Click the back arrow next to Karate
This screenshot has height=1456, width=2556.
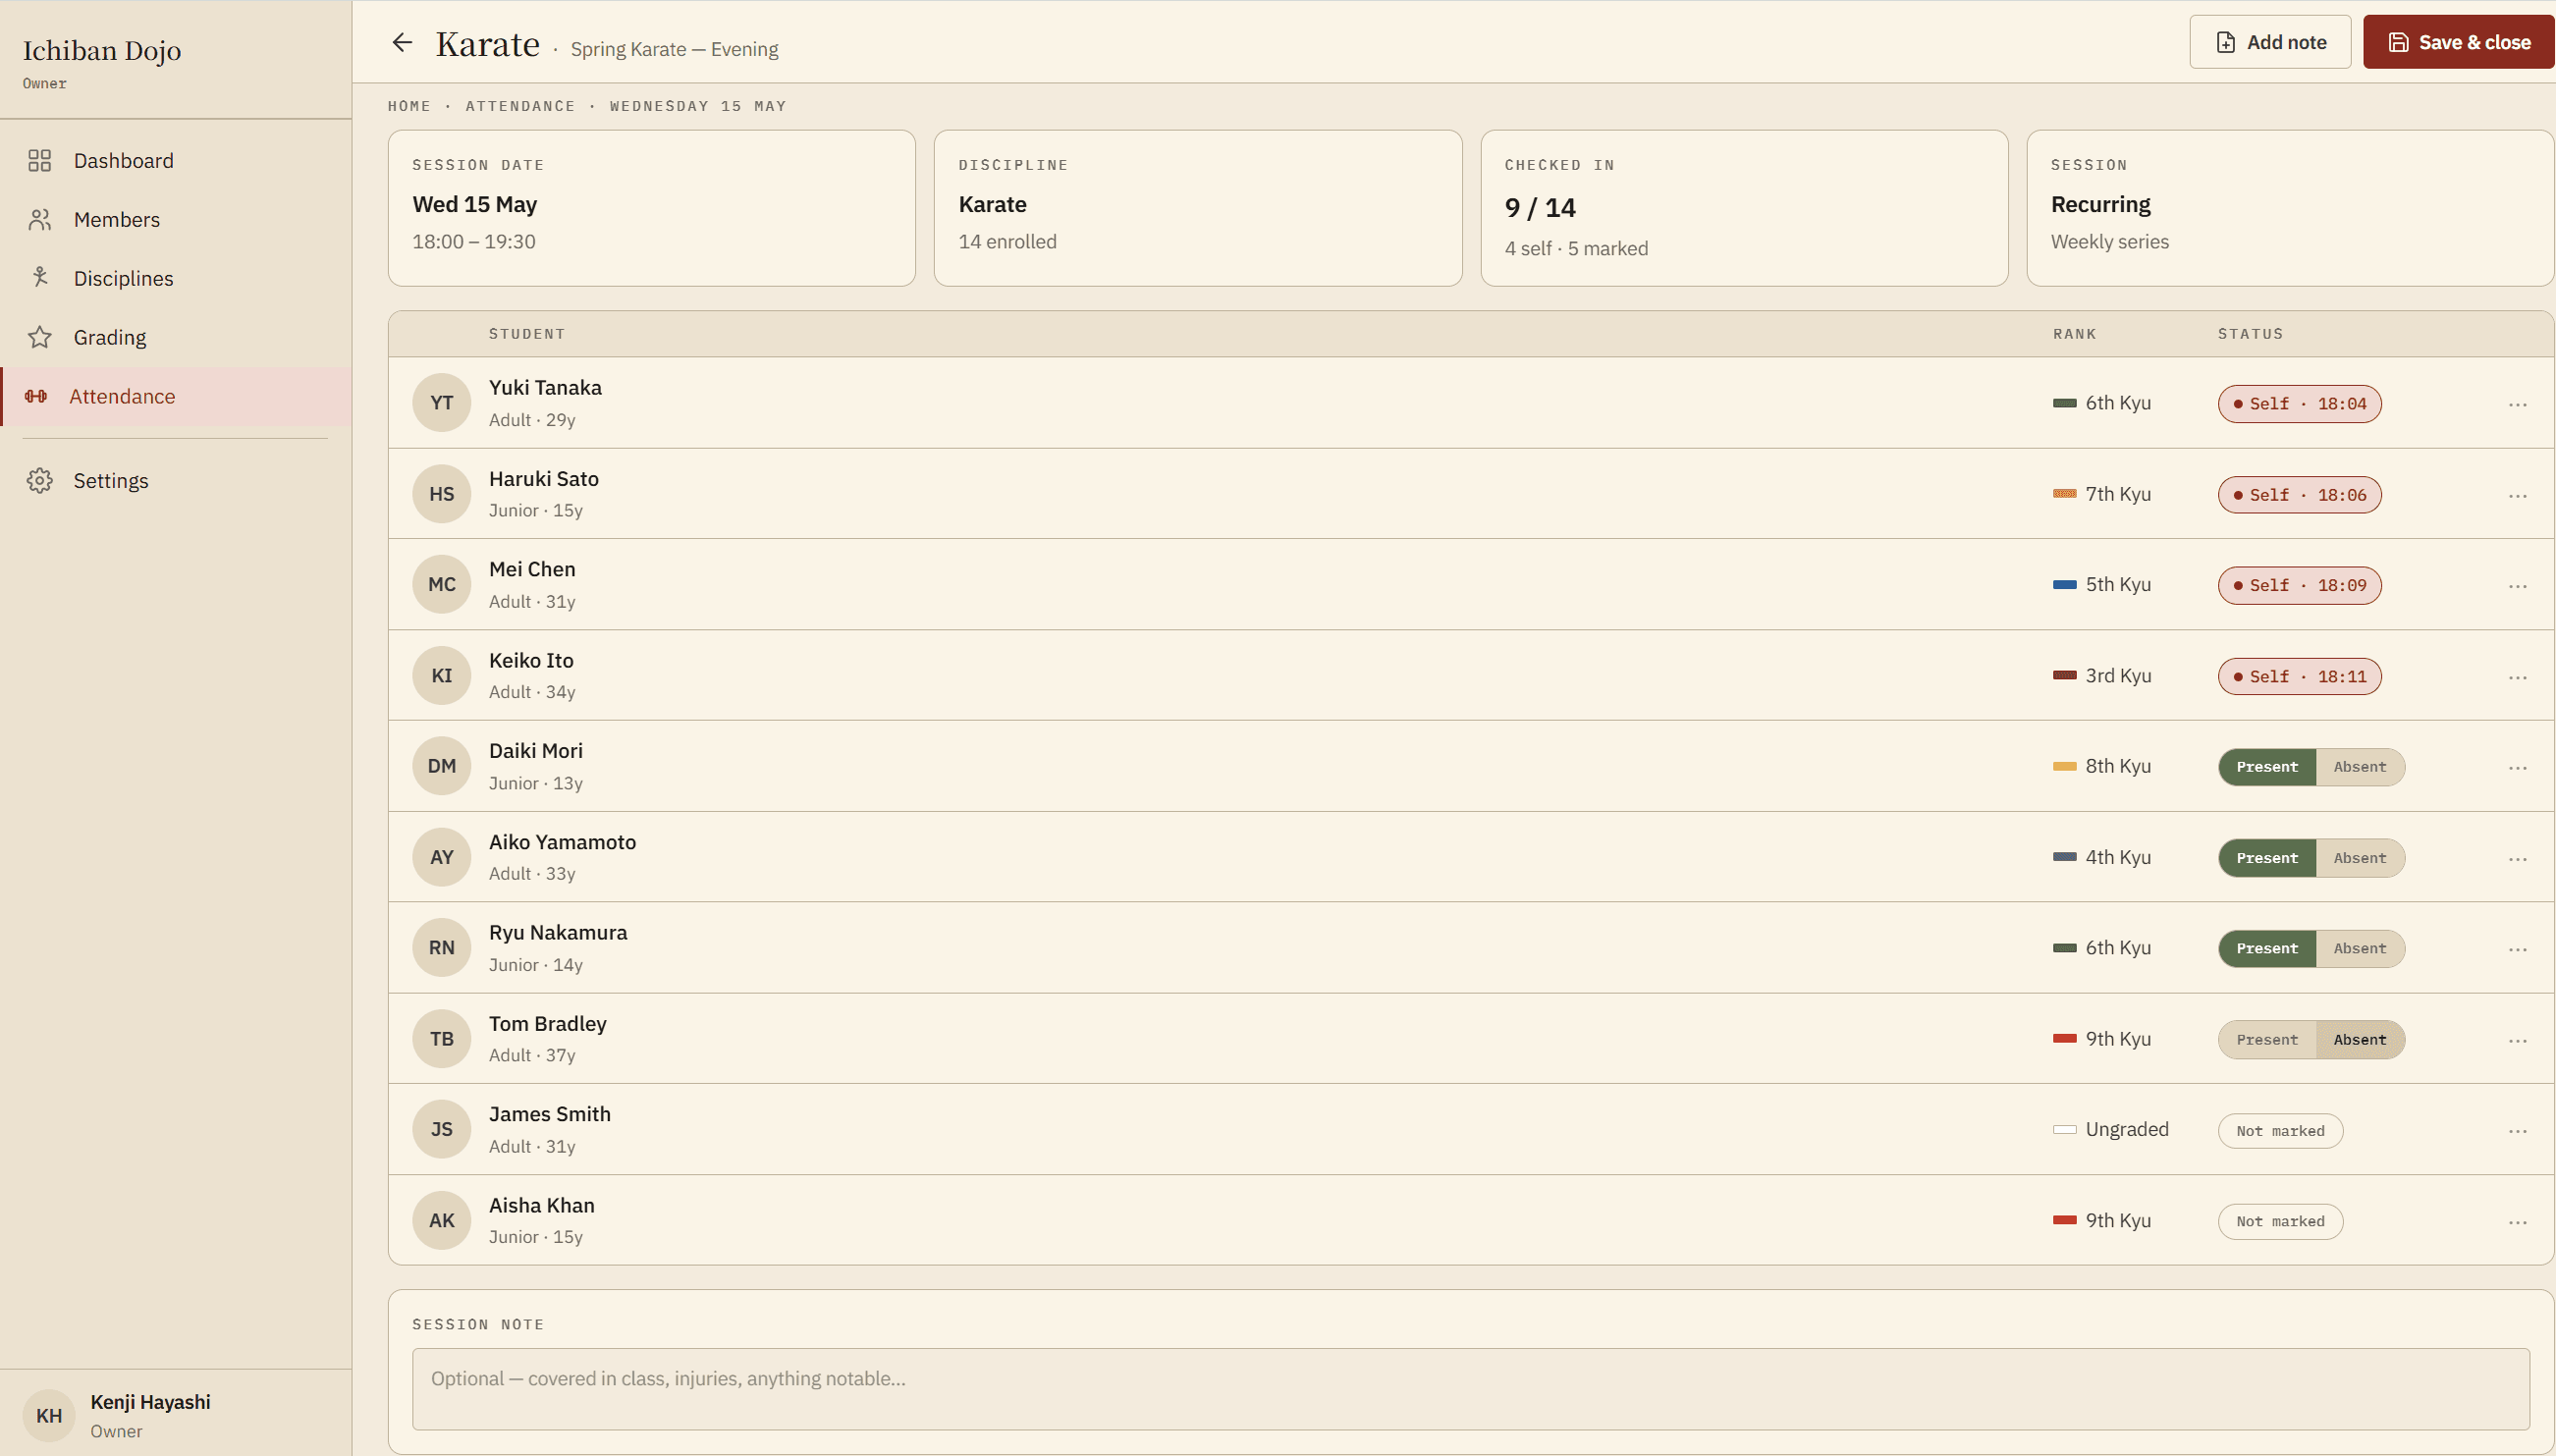402,42
